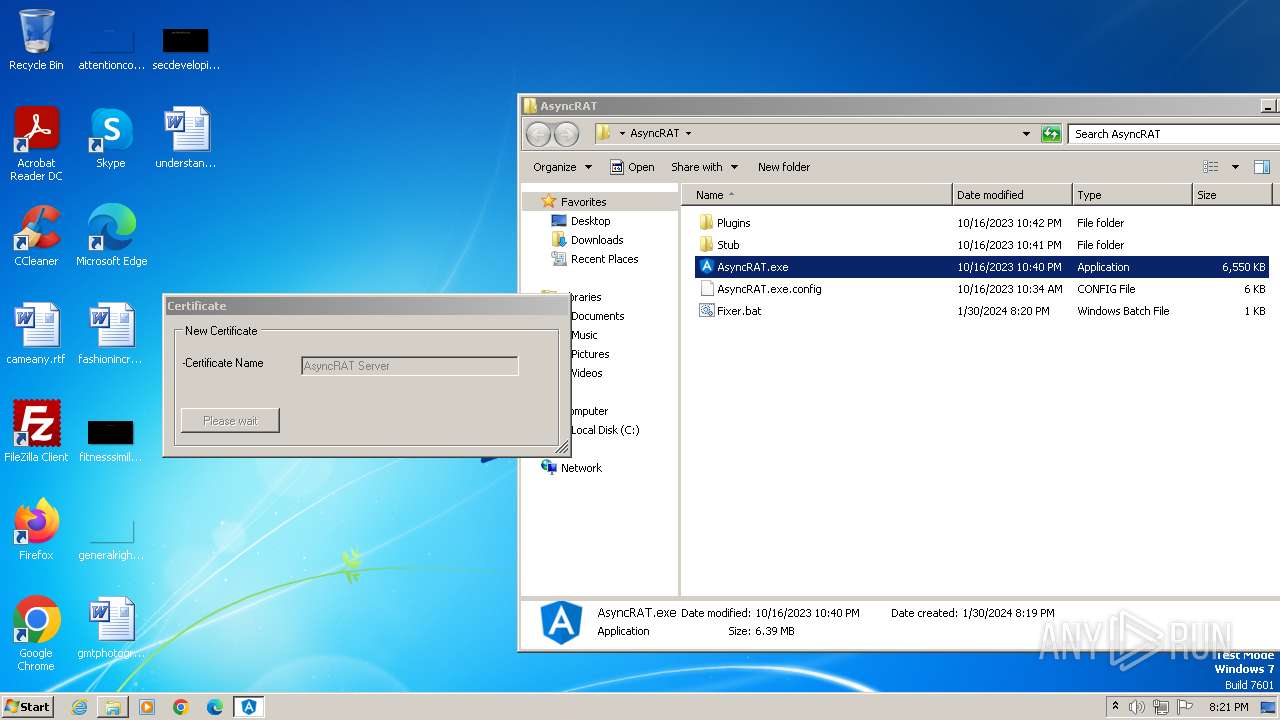Create a New folder
The height and width of the screenshot is (720, 1280).
pos(784,167)
